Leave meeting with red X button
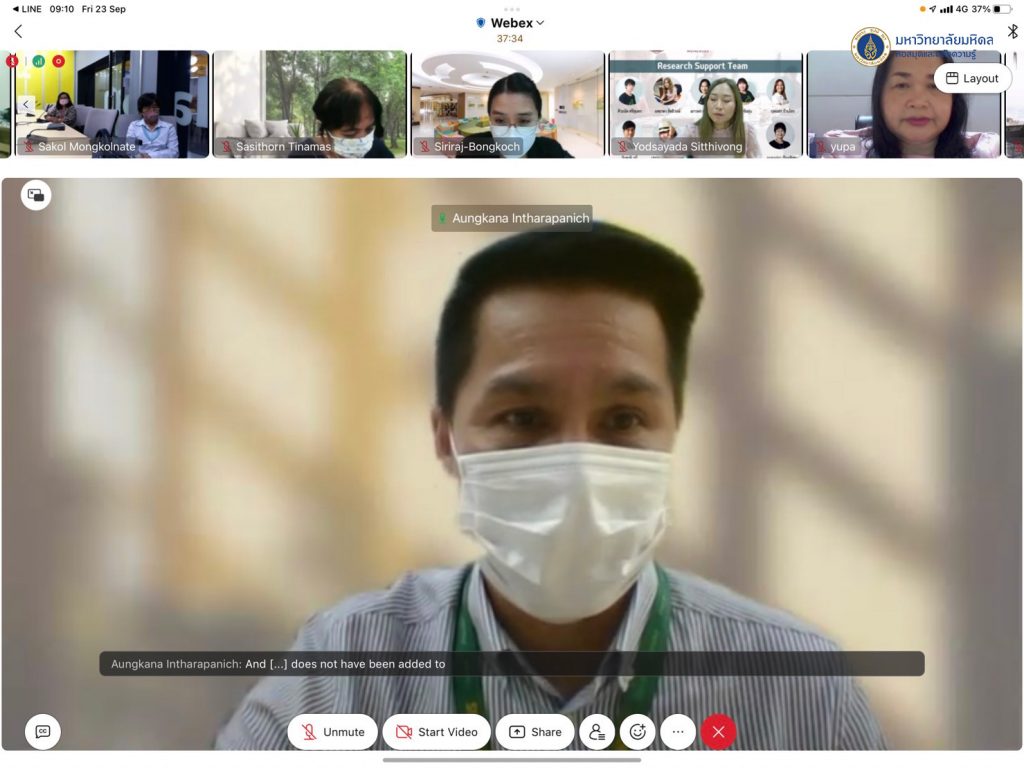The image size is (1024, 768). point(718,732)
